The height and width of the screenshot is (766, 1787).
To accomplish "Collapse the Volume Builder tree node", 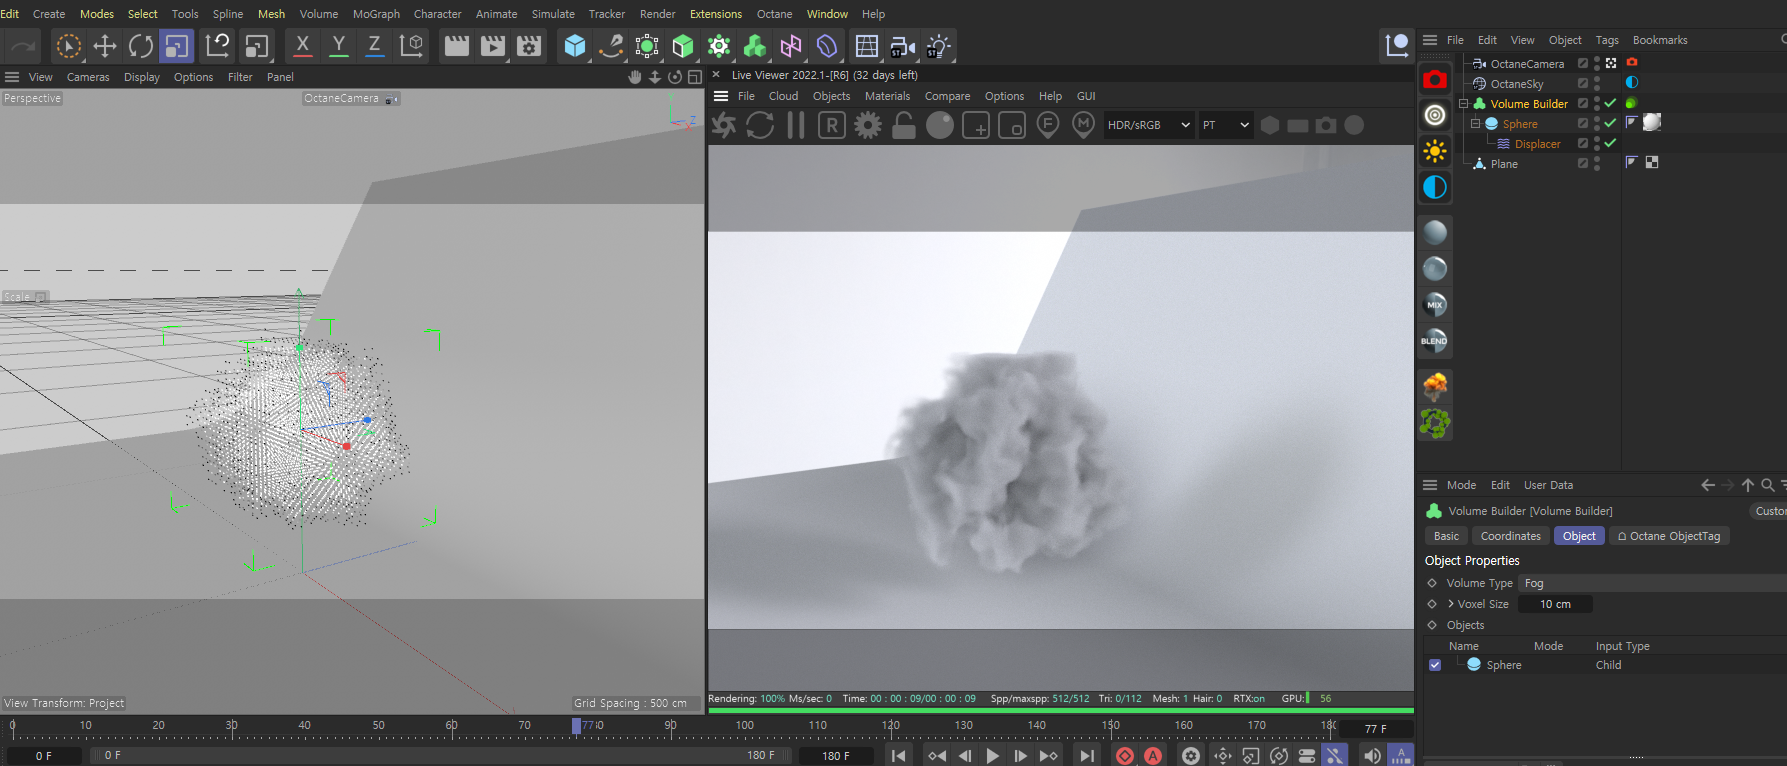I will click(x=1464, y=103).
